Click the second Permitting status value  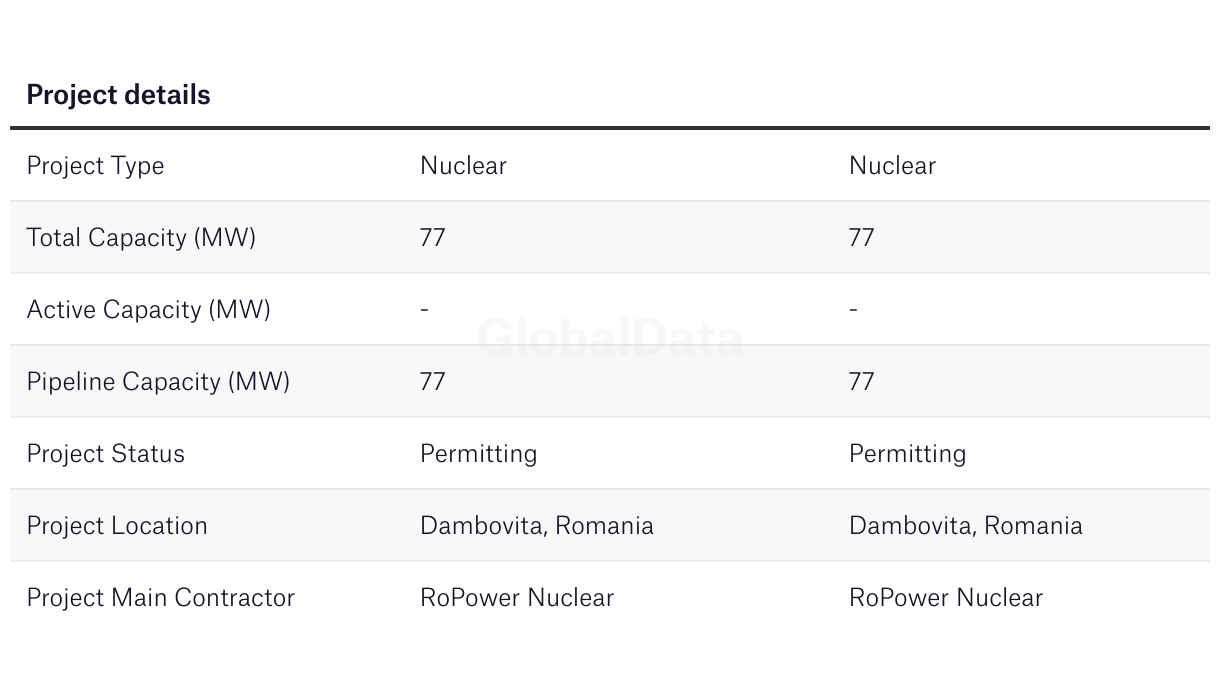coord(908,454)
